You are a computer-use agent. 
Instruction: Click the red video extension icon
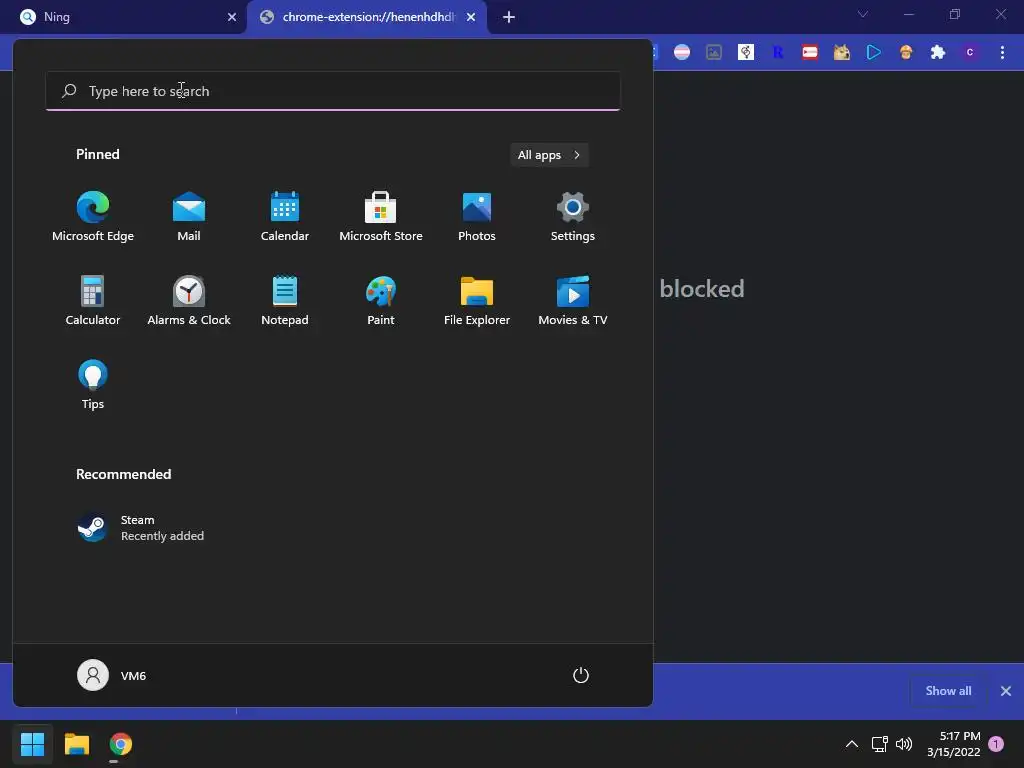pyautogui.click(x=810, y=52)
